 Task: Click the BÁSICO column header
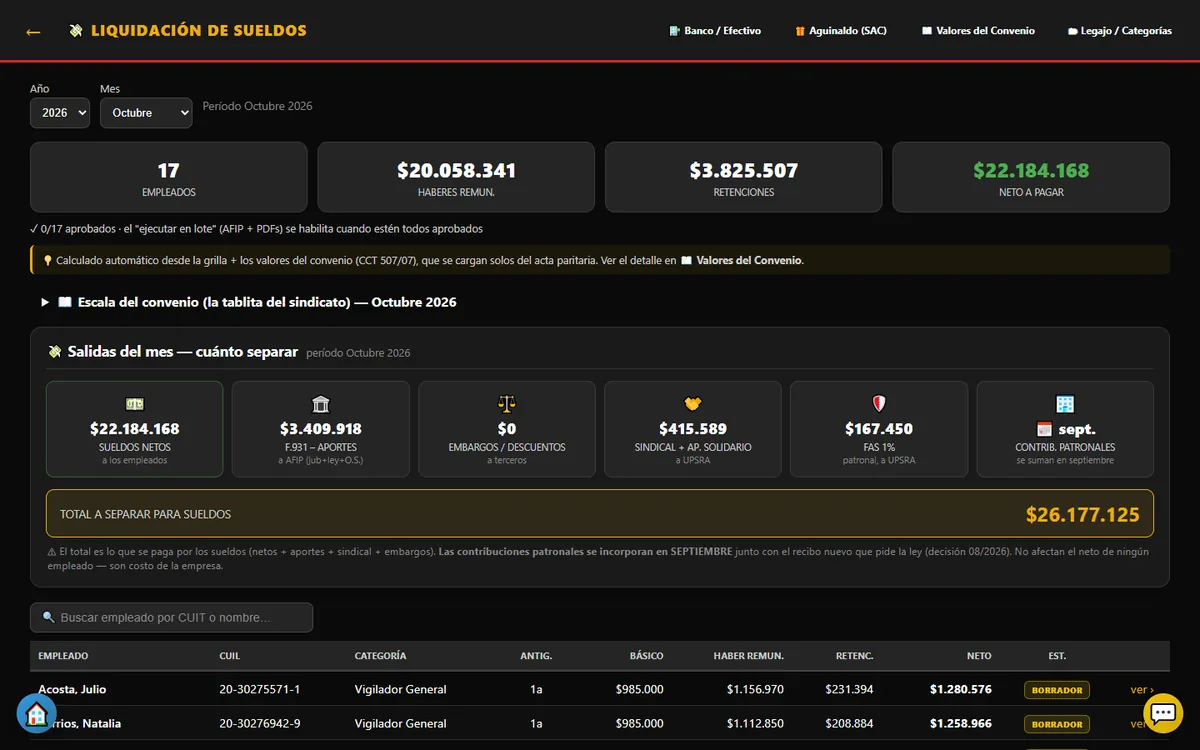[x=646, y=656]
